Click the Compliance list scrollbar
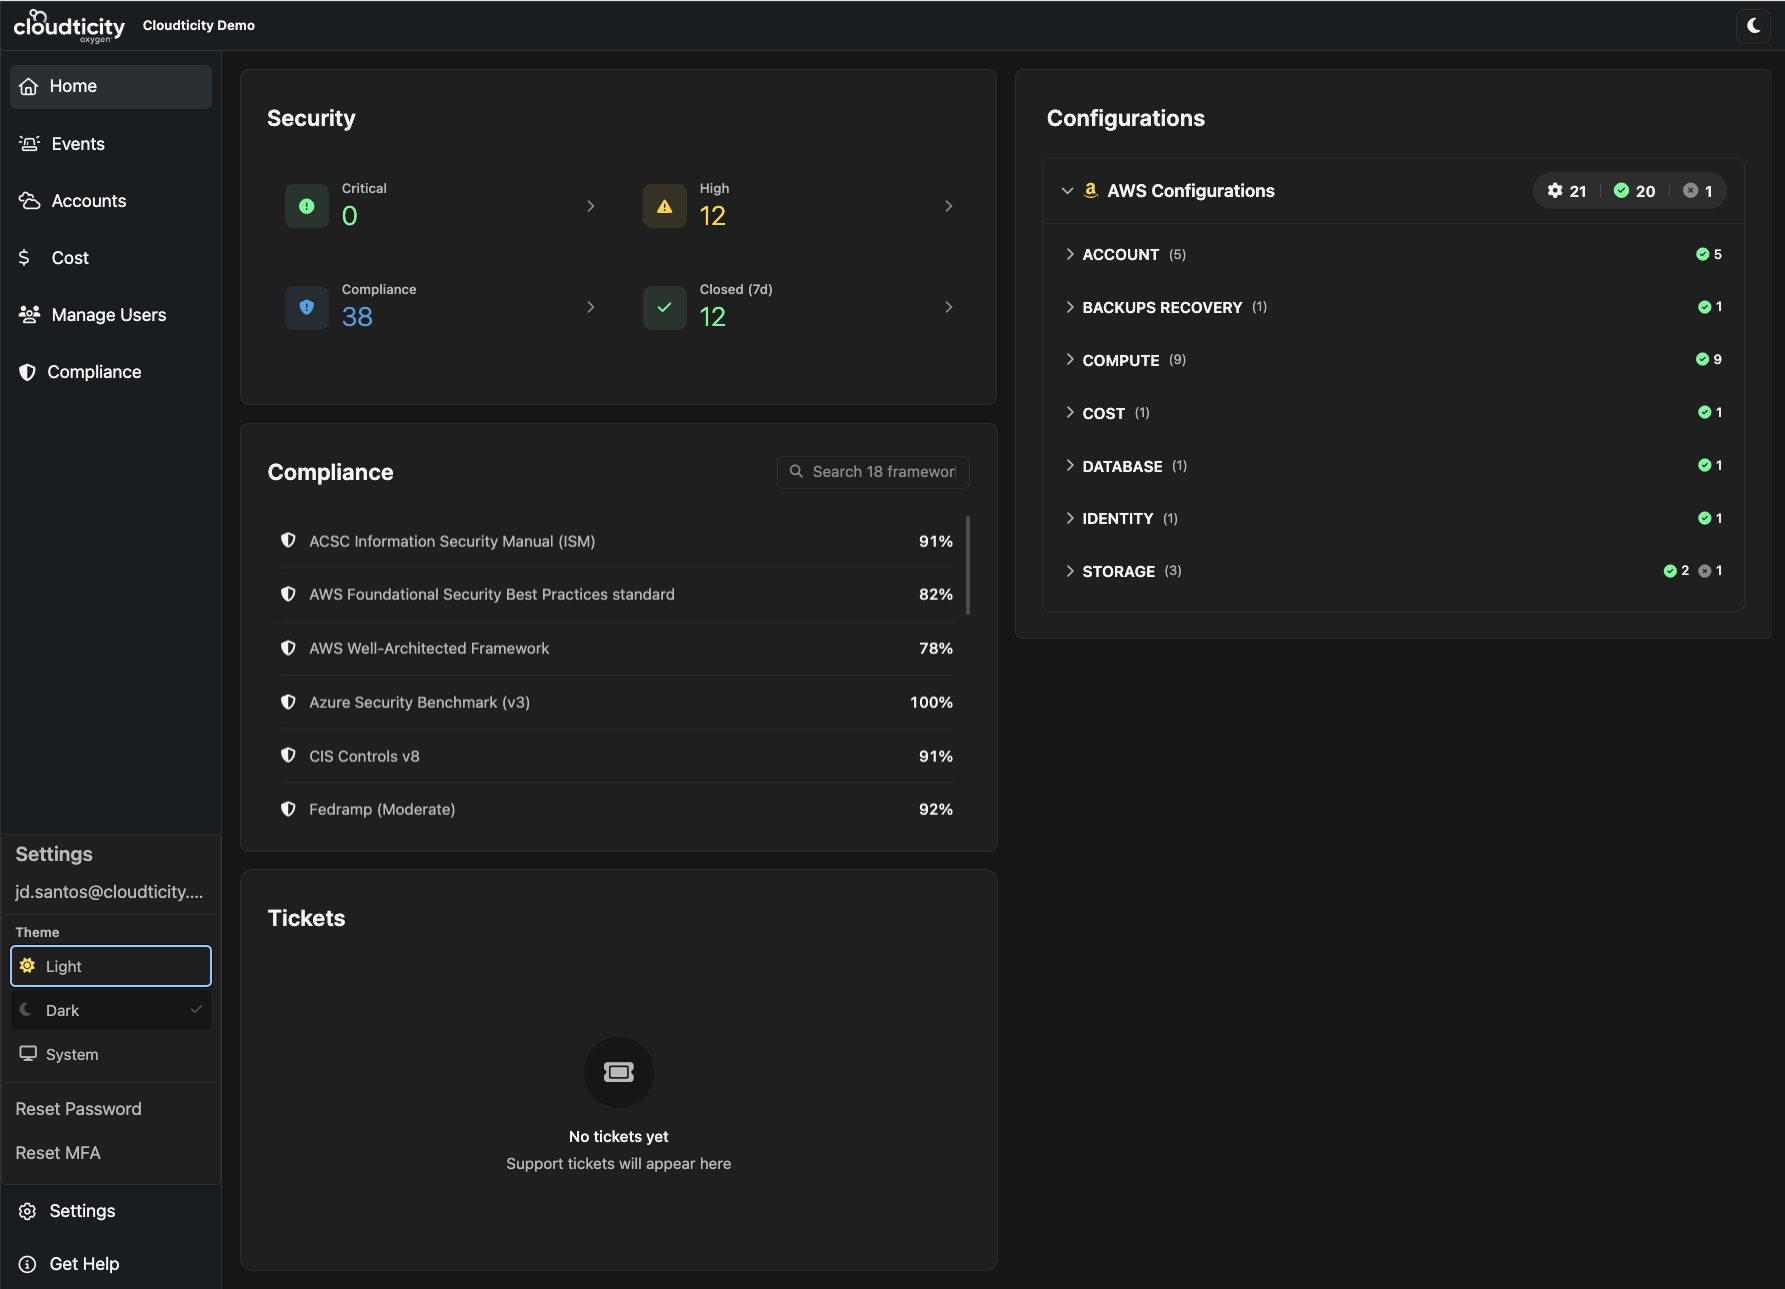1785x1289 pixels. [967, 565]
